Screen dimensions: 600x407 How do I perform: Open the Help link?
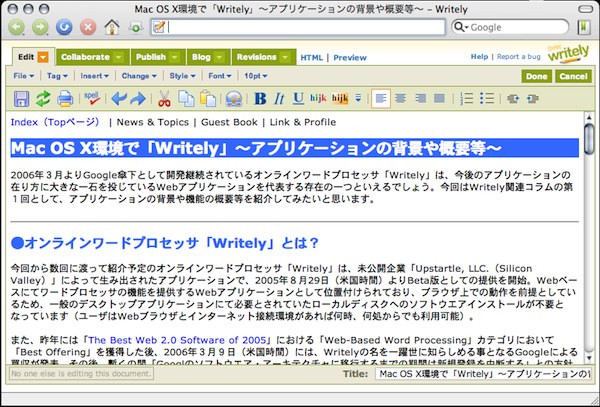479,57
